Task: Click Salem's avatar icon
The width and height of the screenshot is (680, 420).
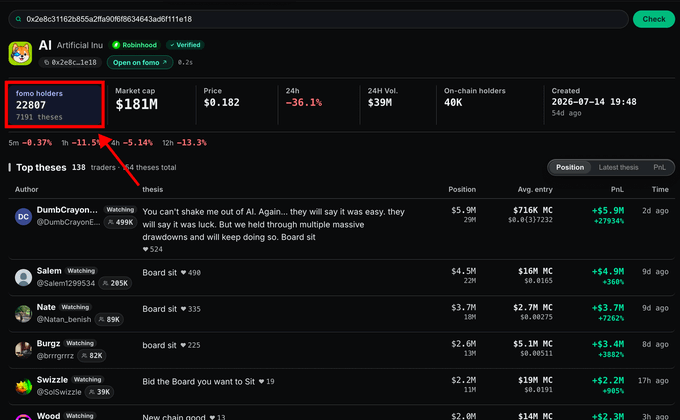Action: click(23, 277)
